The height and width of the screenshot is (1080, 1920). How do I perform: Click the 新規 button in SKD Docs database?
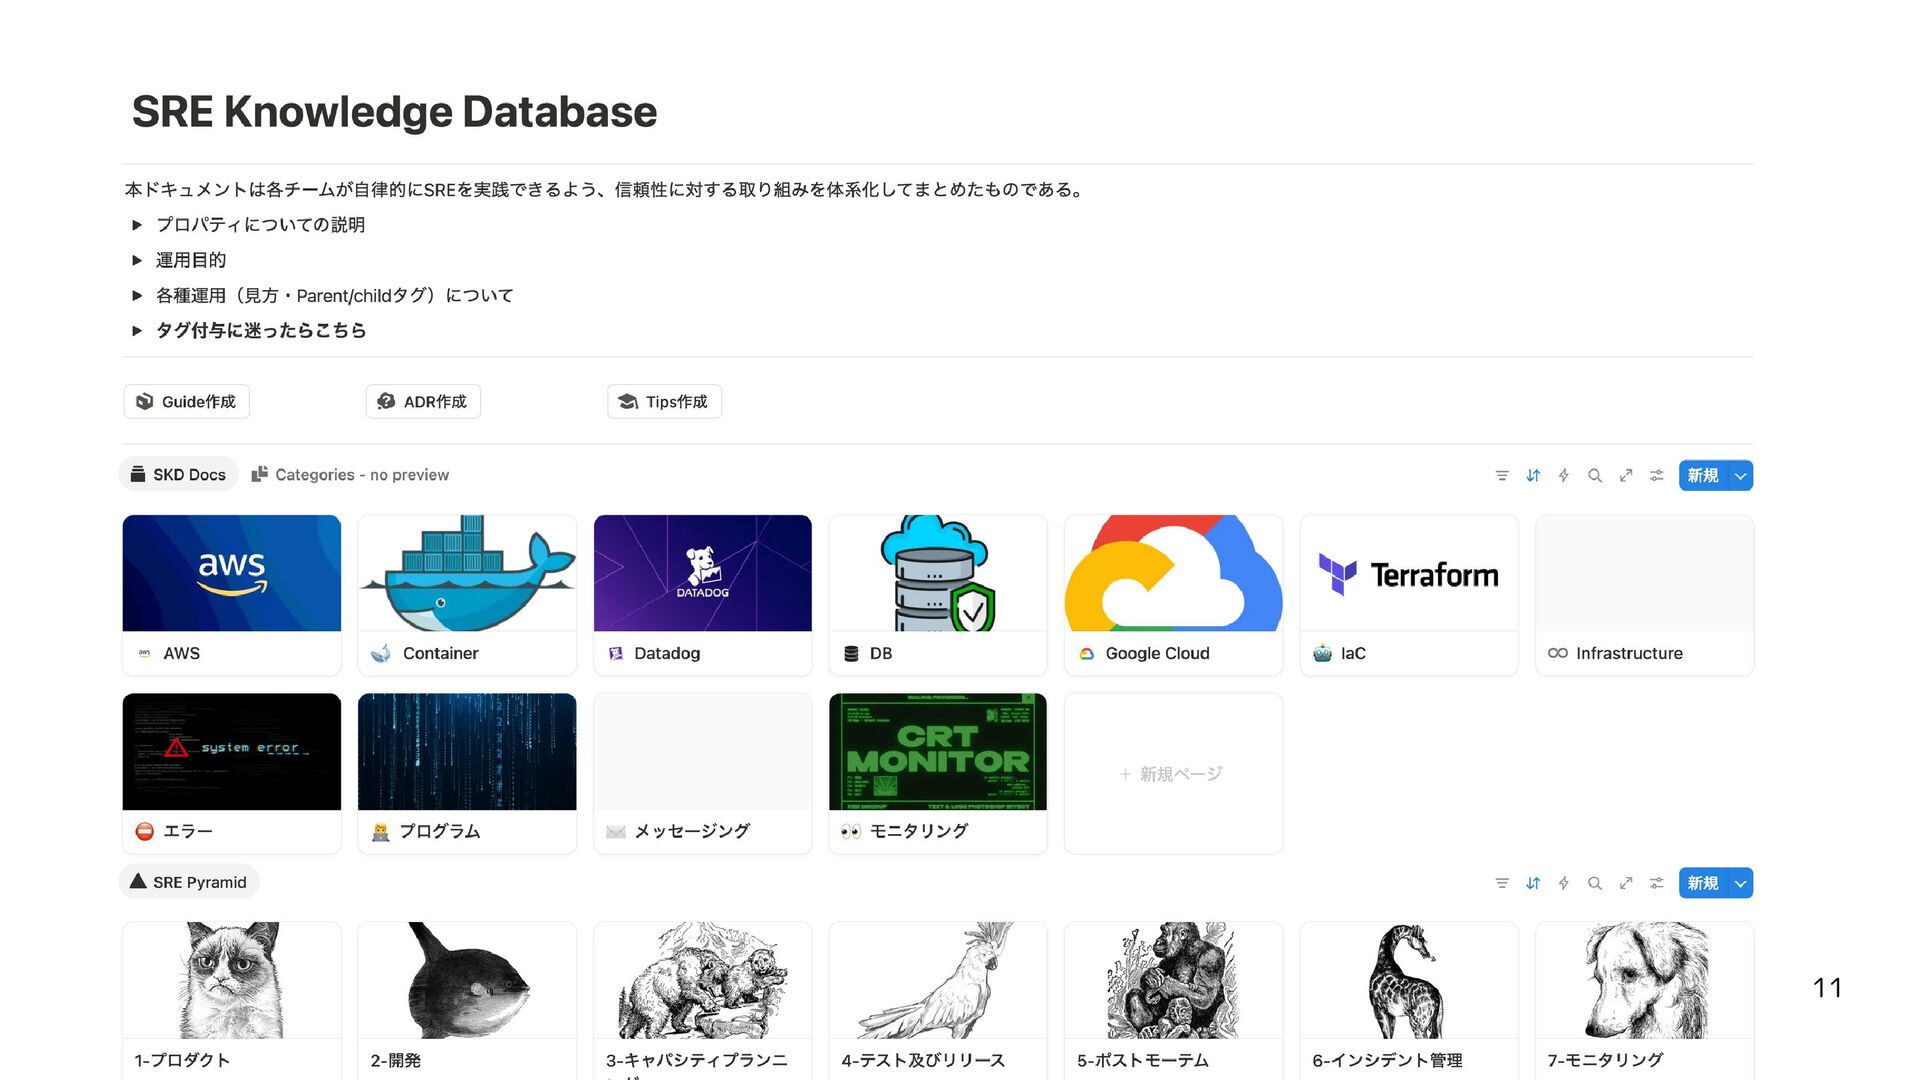coord(1703,475)
